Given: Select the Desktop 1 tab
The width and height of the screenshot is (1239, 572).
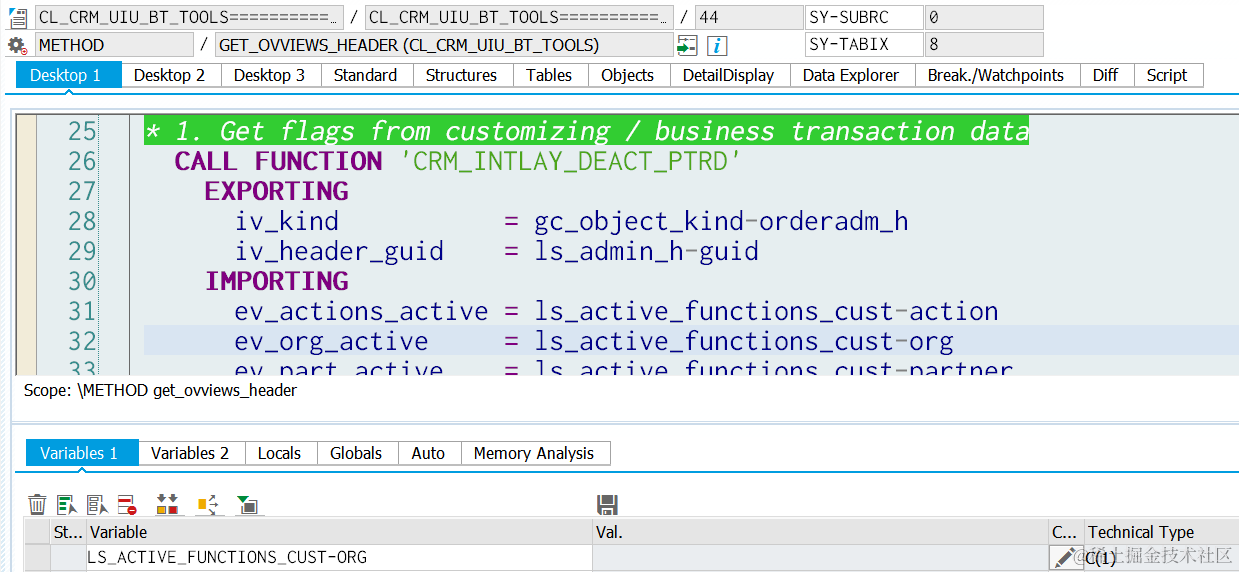Looking at the screenshot, I should click(68, 75).
